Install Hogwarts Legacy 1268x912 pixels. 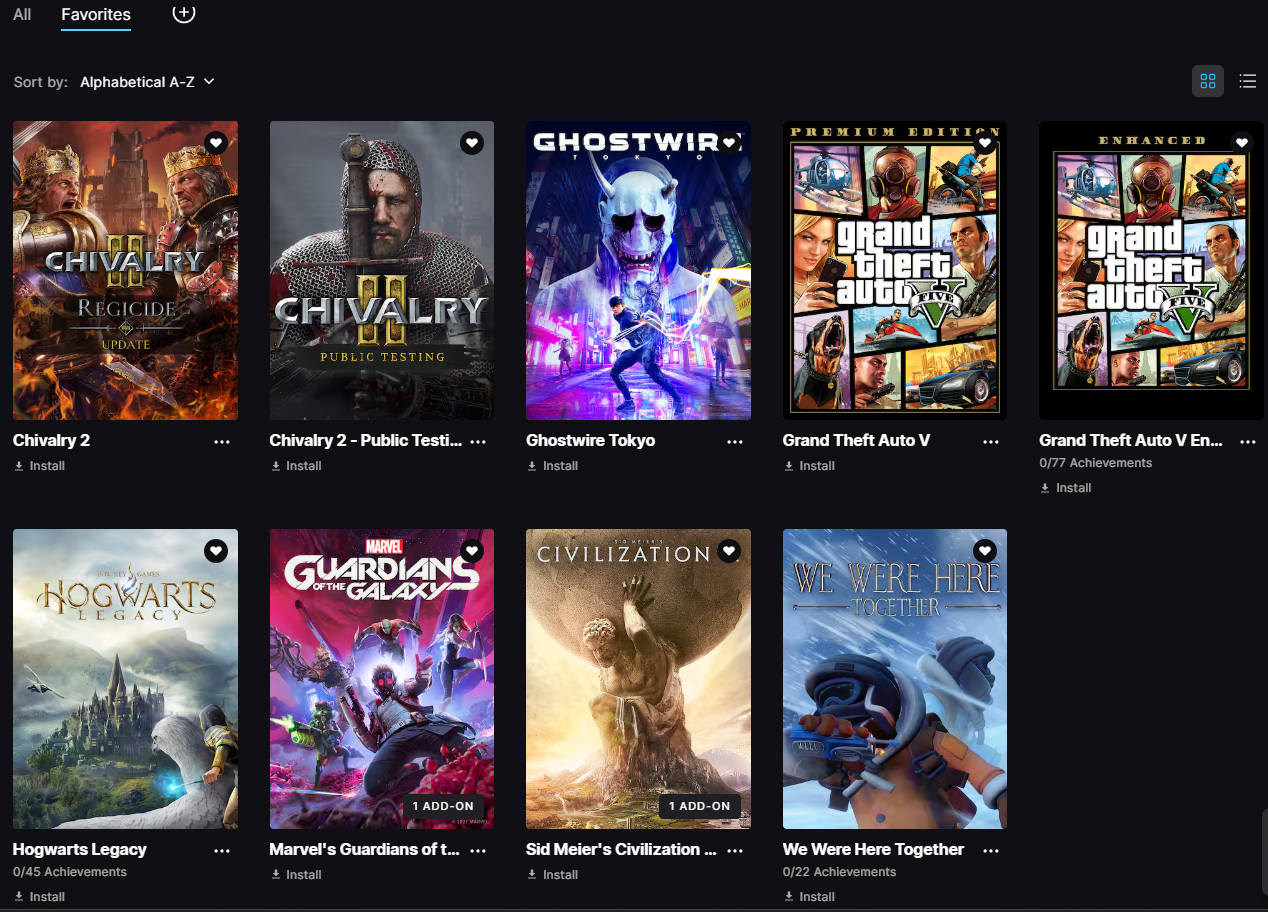pos(40,897)
